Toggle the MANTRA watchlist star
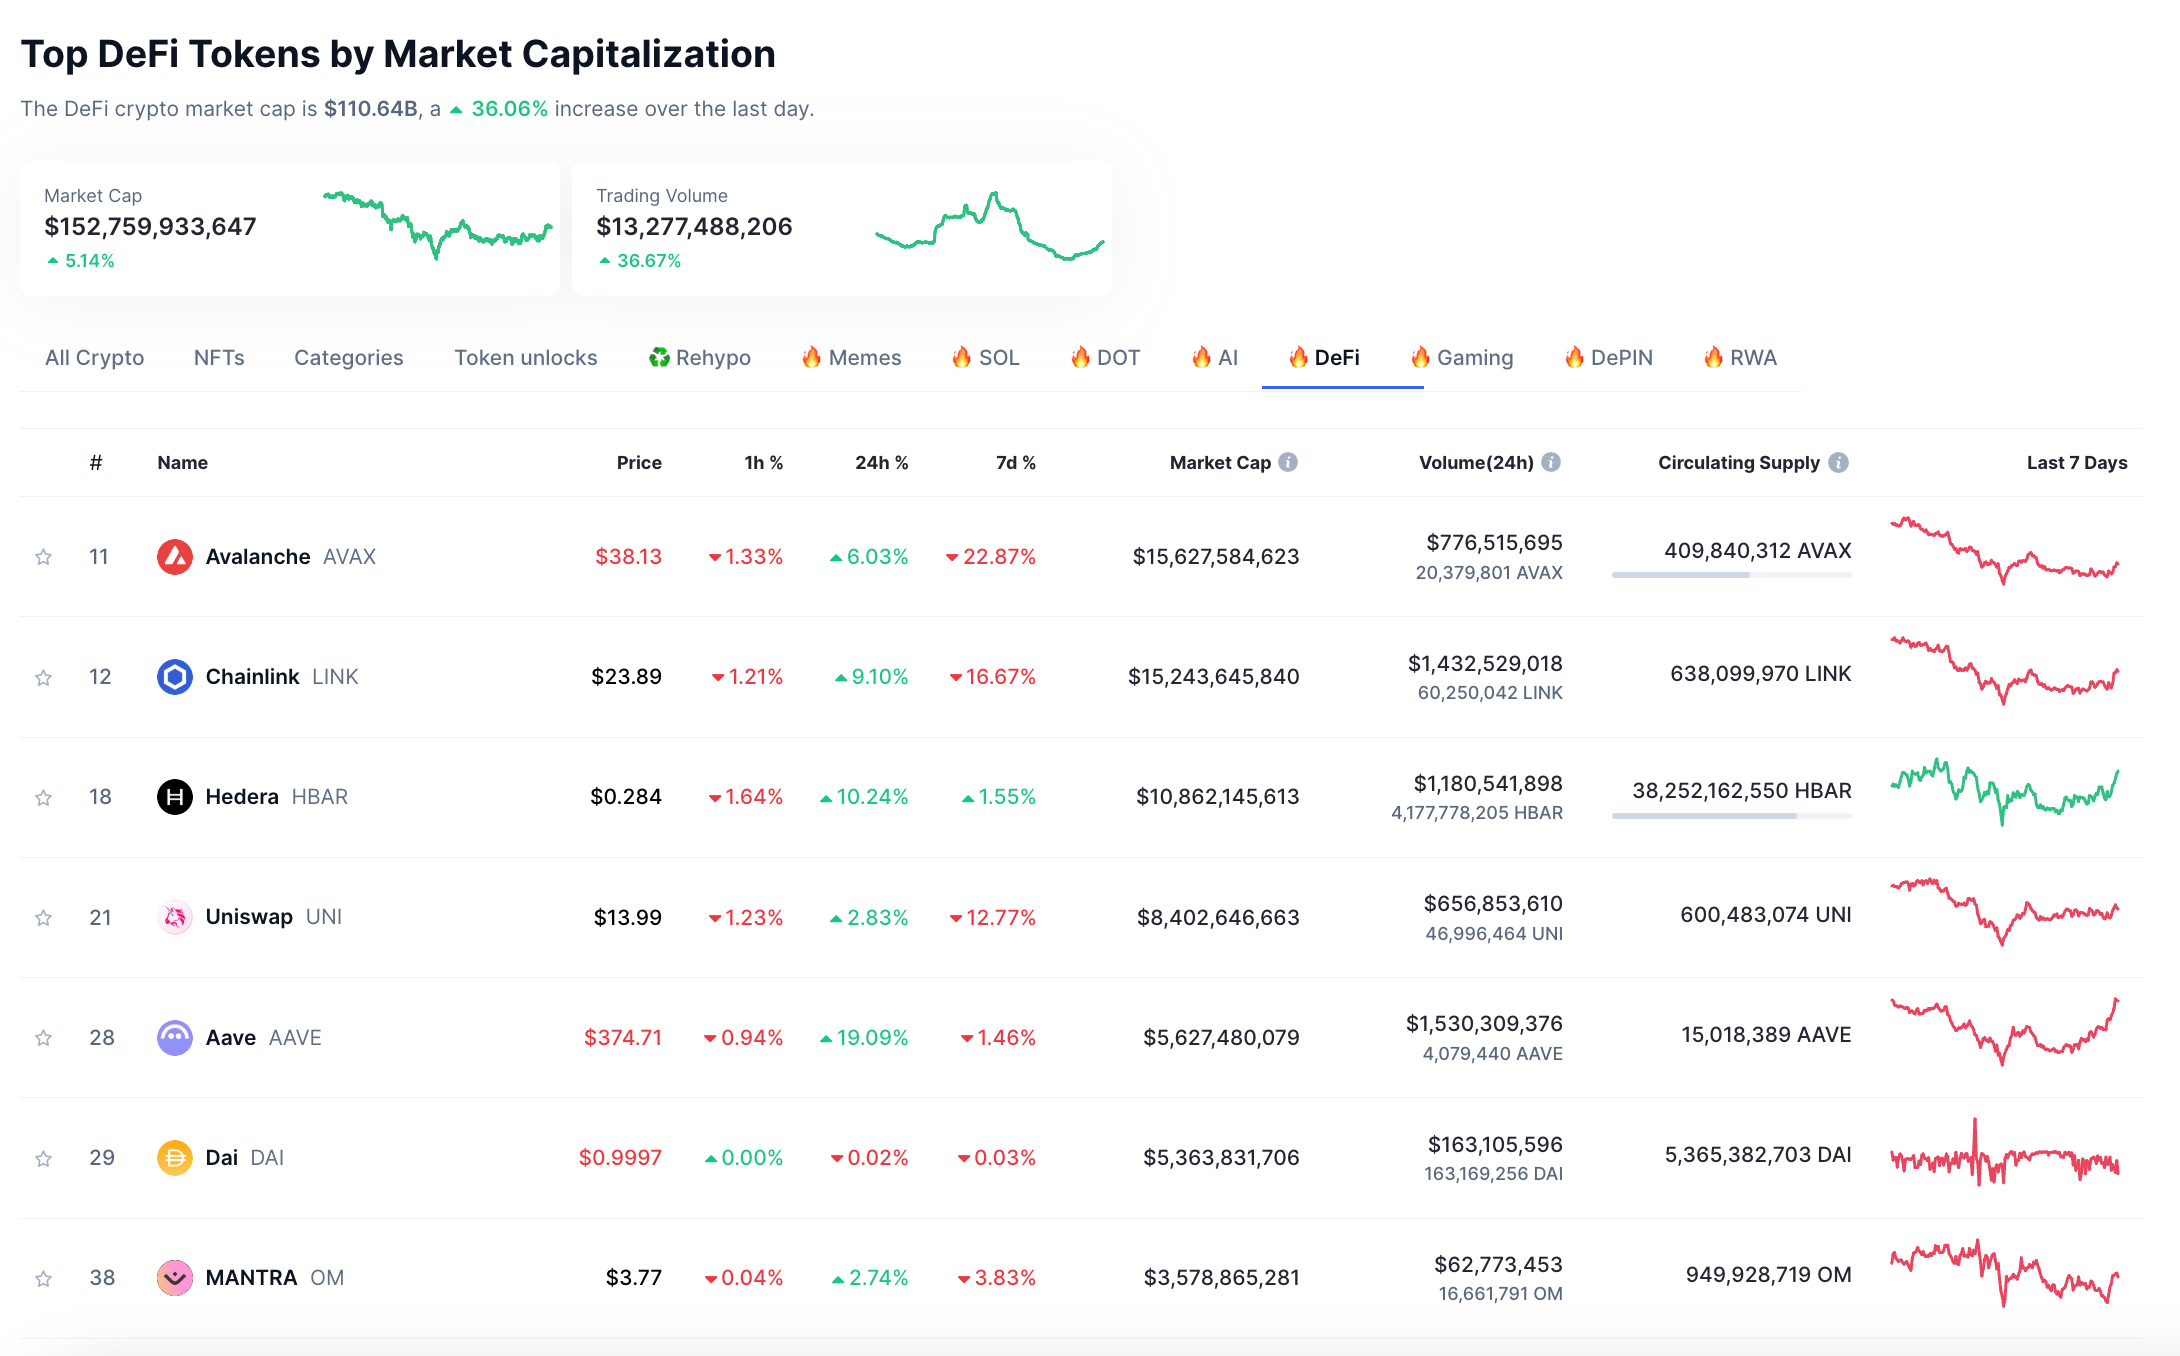This screenshot has height=1356, width=2180. point(43,1279)
